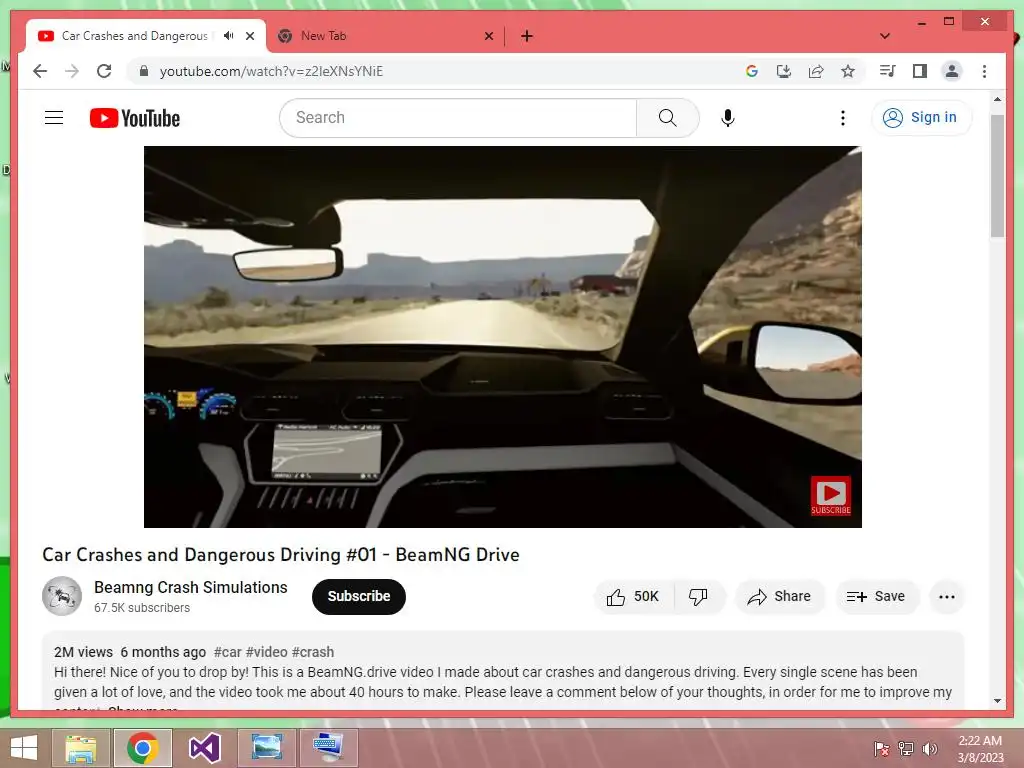Click the #crash hashtag

click(x=313, y=652)
